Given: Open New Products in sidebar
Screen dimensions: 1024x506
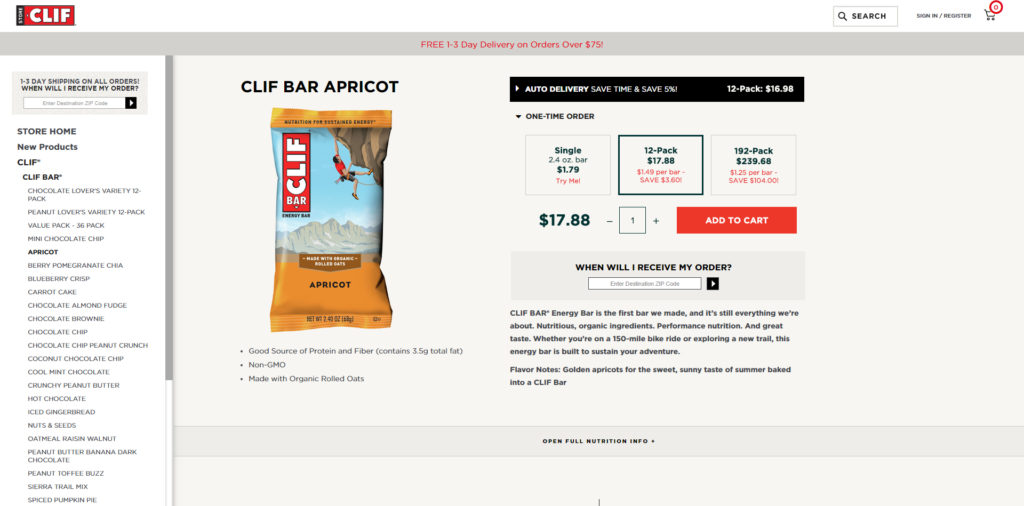Looking at the screenshot, I should (47, 147).
